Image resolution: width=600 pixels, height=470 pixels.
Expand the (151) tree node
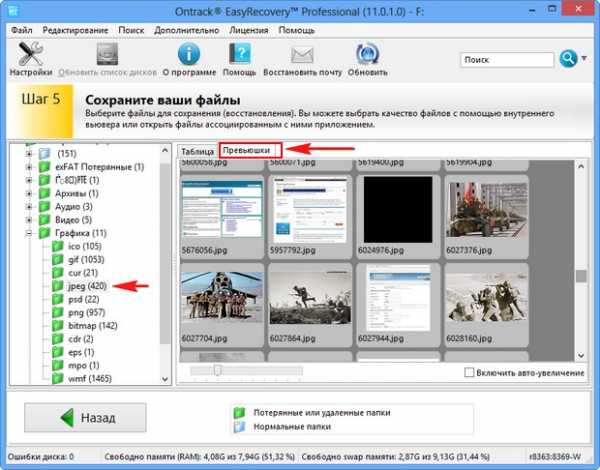[x=29, y=153]
